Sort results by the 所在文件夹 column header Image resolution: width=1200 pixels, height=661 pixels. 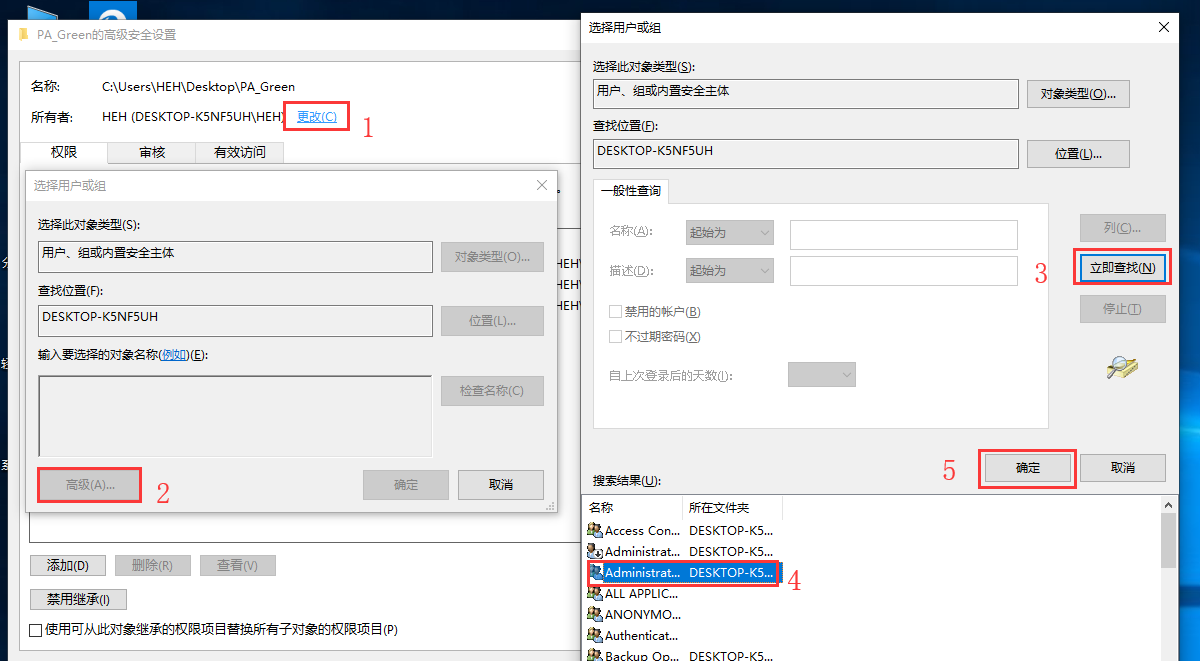click(732, 508)
